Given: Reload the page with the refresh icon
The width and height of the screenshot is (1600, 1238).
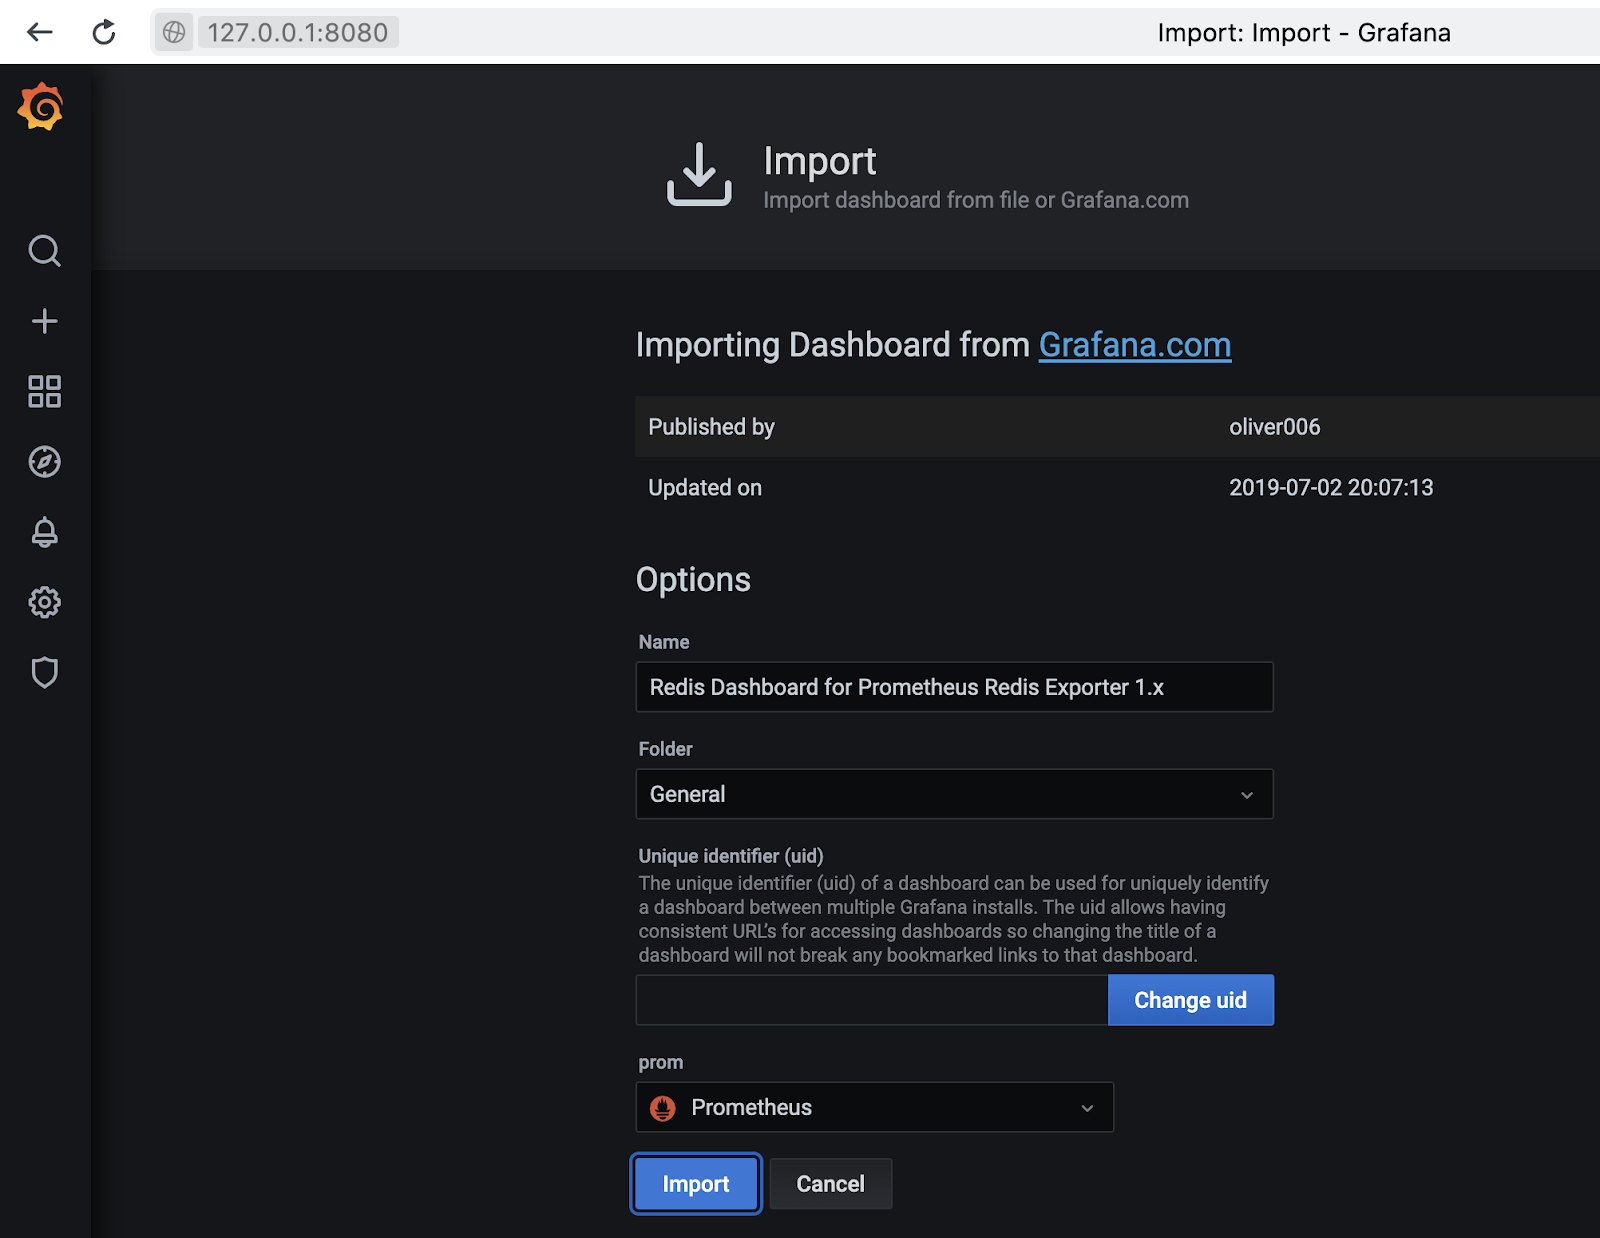Looking at the screenshot, I should coord(104,32).
